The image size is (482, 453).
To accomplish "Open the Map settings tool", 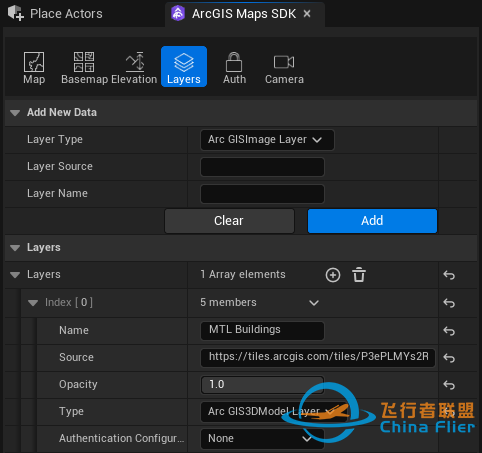I will [34, 68].
